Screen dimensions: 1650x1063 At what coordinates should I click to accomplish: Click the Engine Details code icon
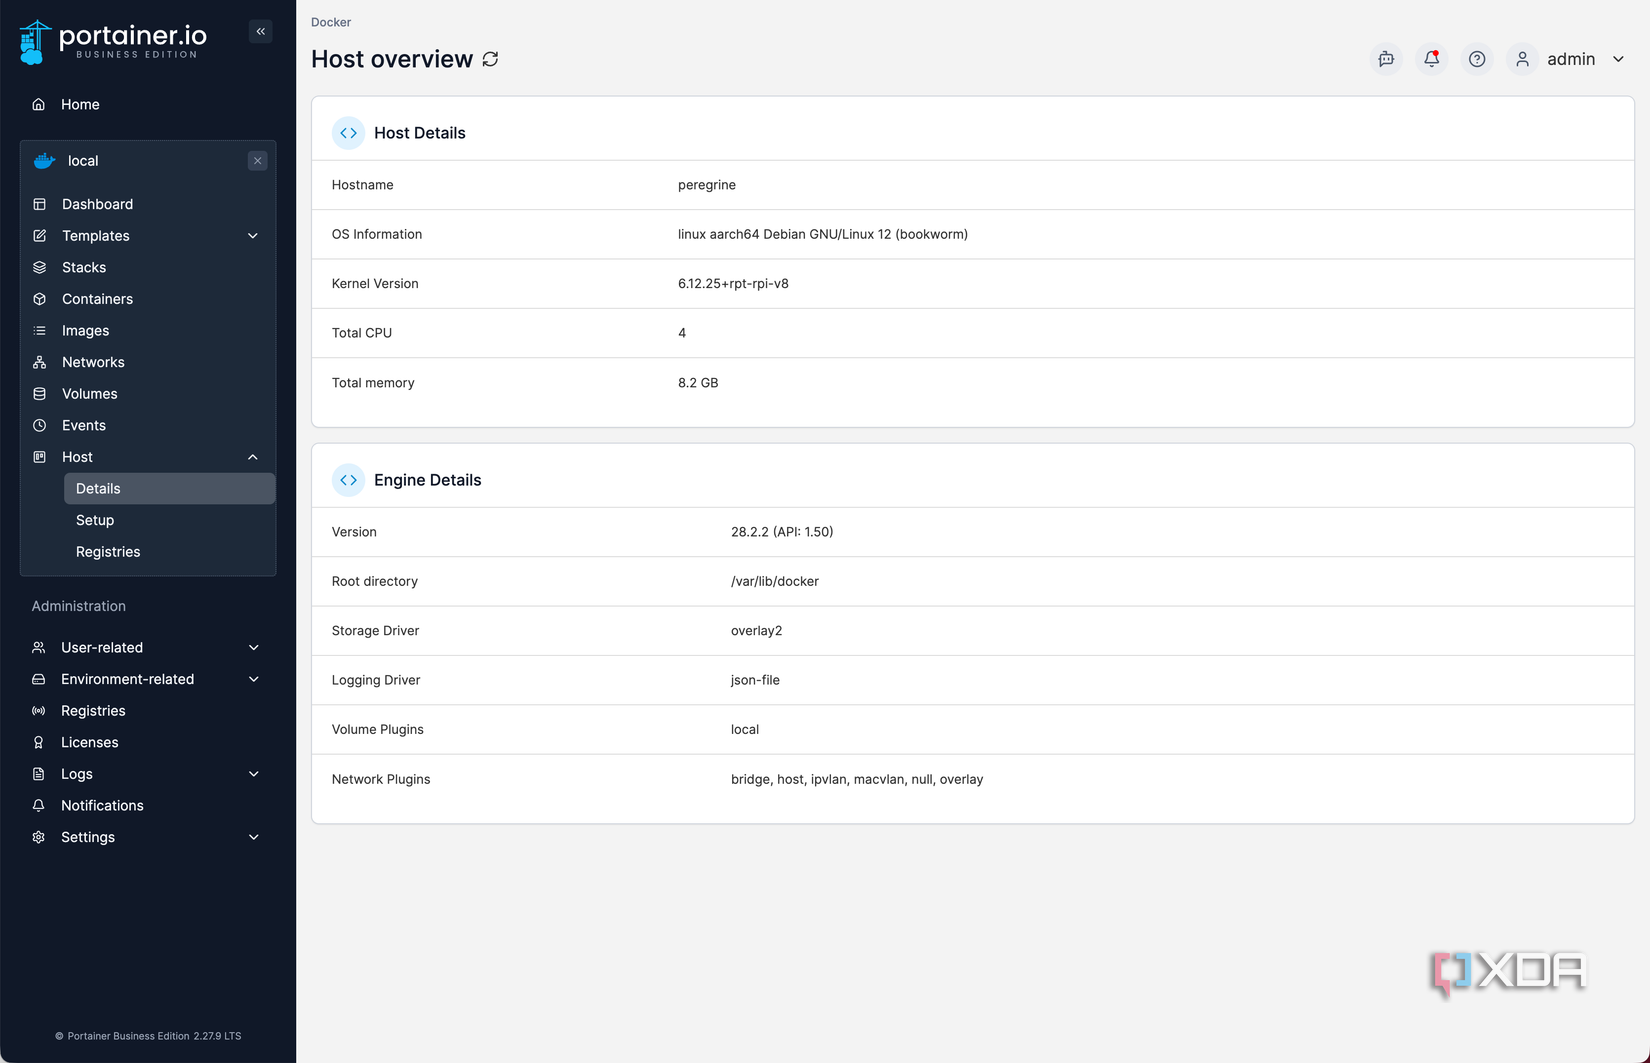[x=348, y=480]
